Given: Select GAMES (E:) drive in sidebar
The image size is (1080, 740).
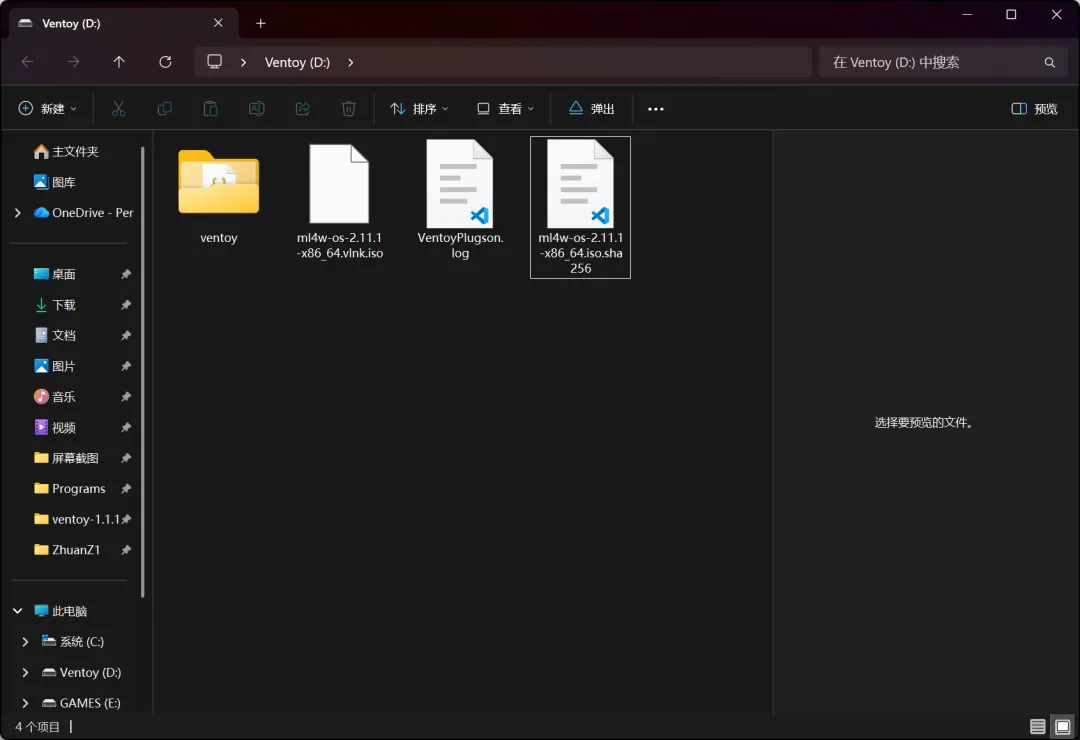Looking at the screenshot, I should (81, 703).
